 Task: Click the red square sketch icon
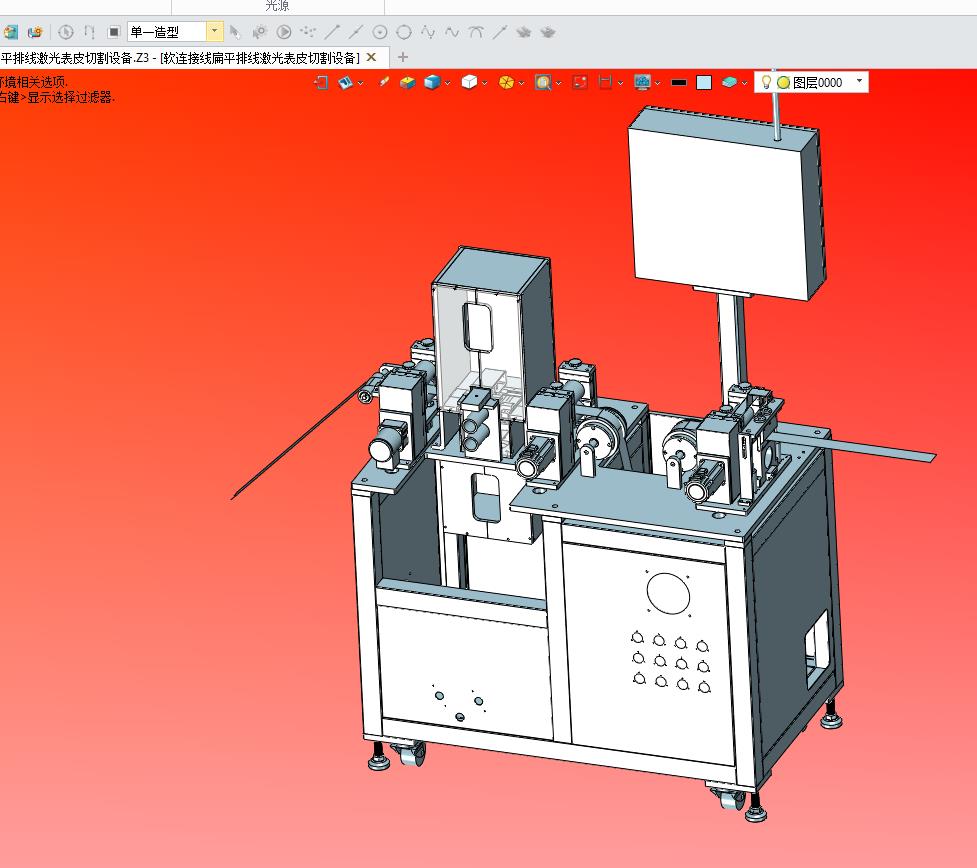pyautogui.click(x=580, y=82)
